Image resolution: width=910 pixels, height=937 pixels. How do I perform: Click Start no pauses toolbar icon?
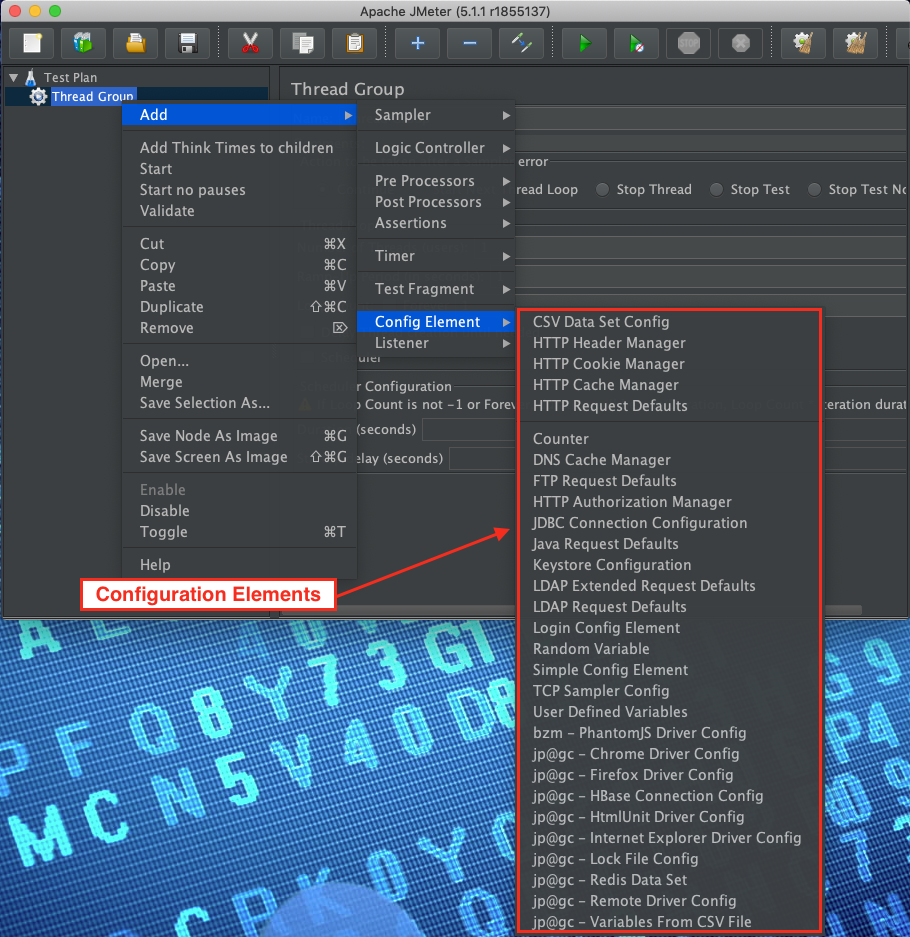636,43
